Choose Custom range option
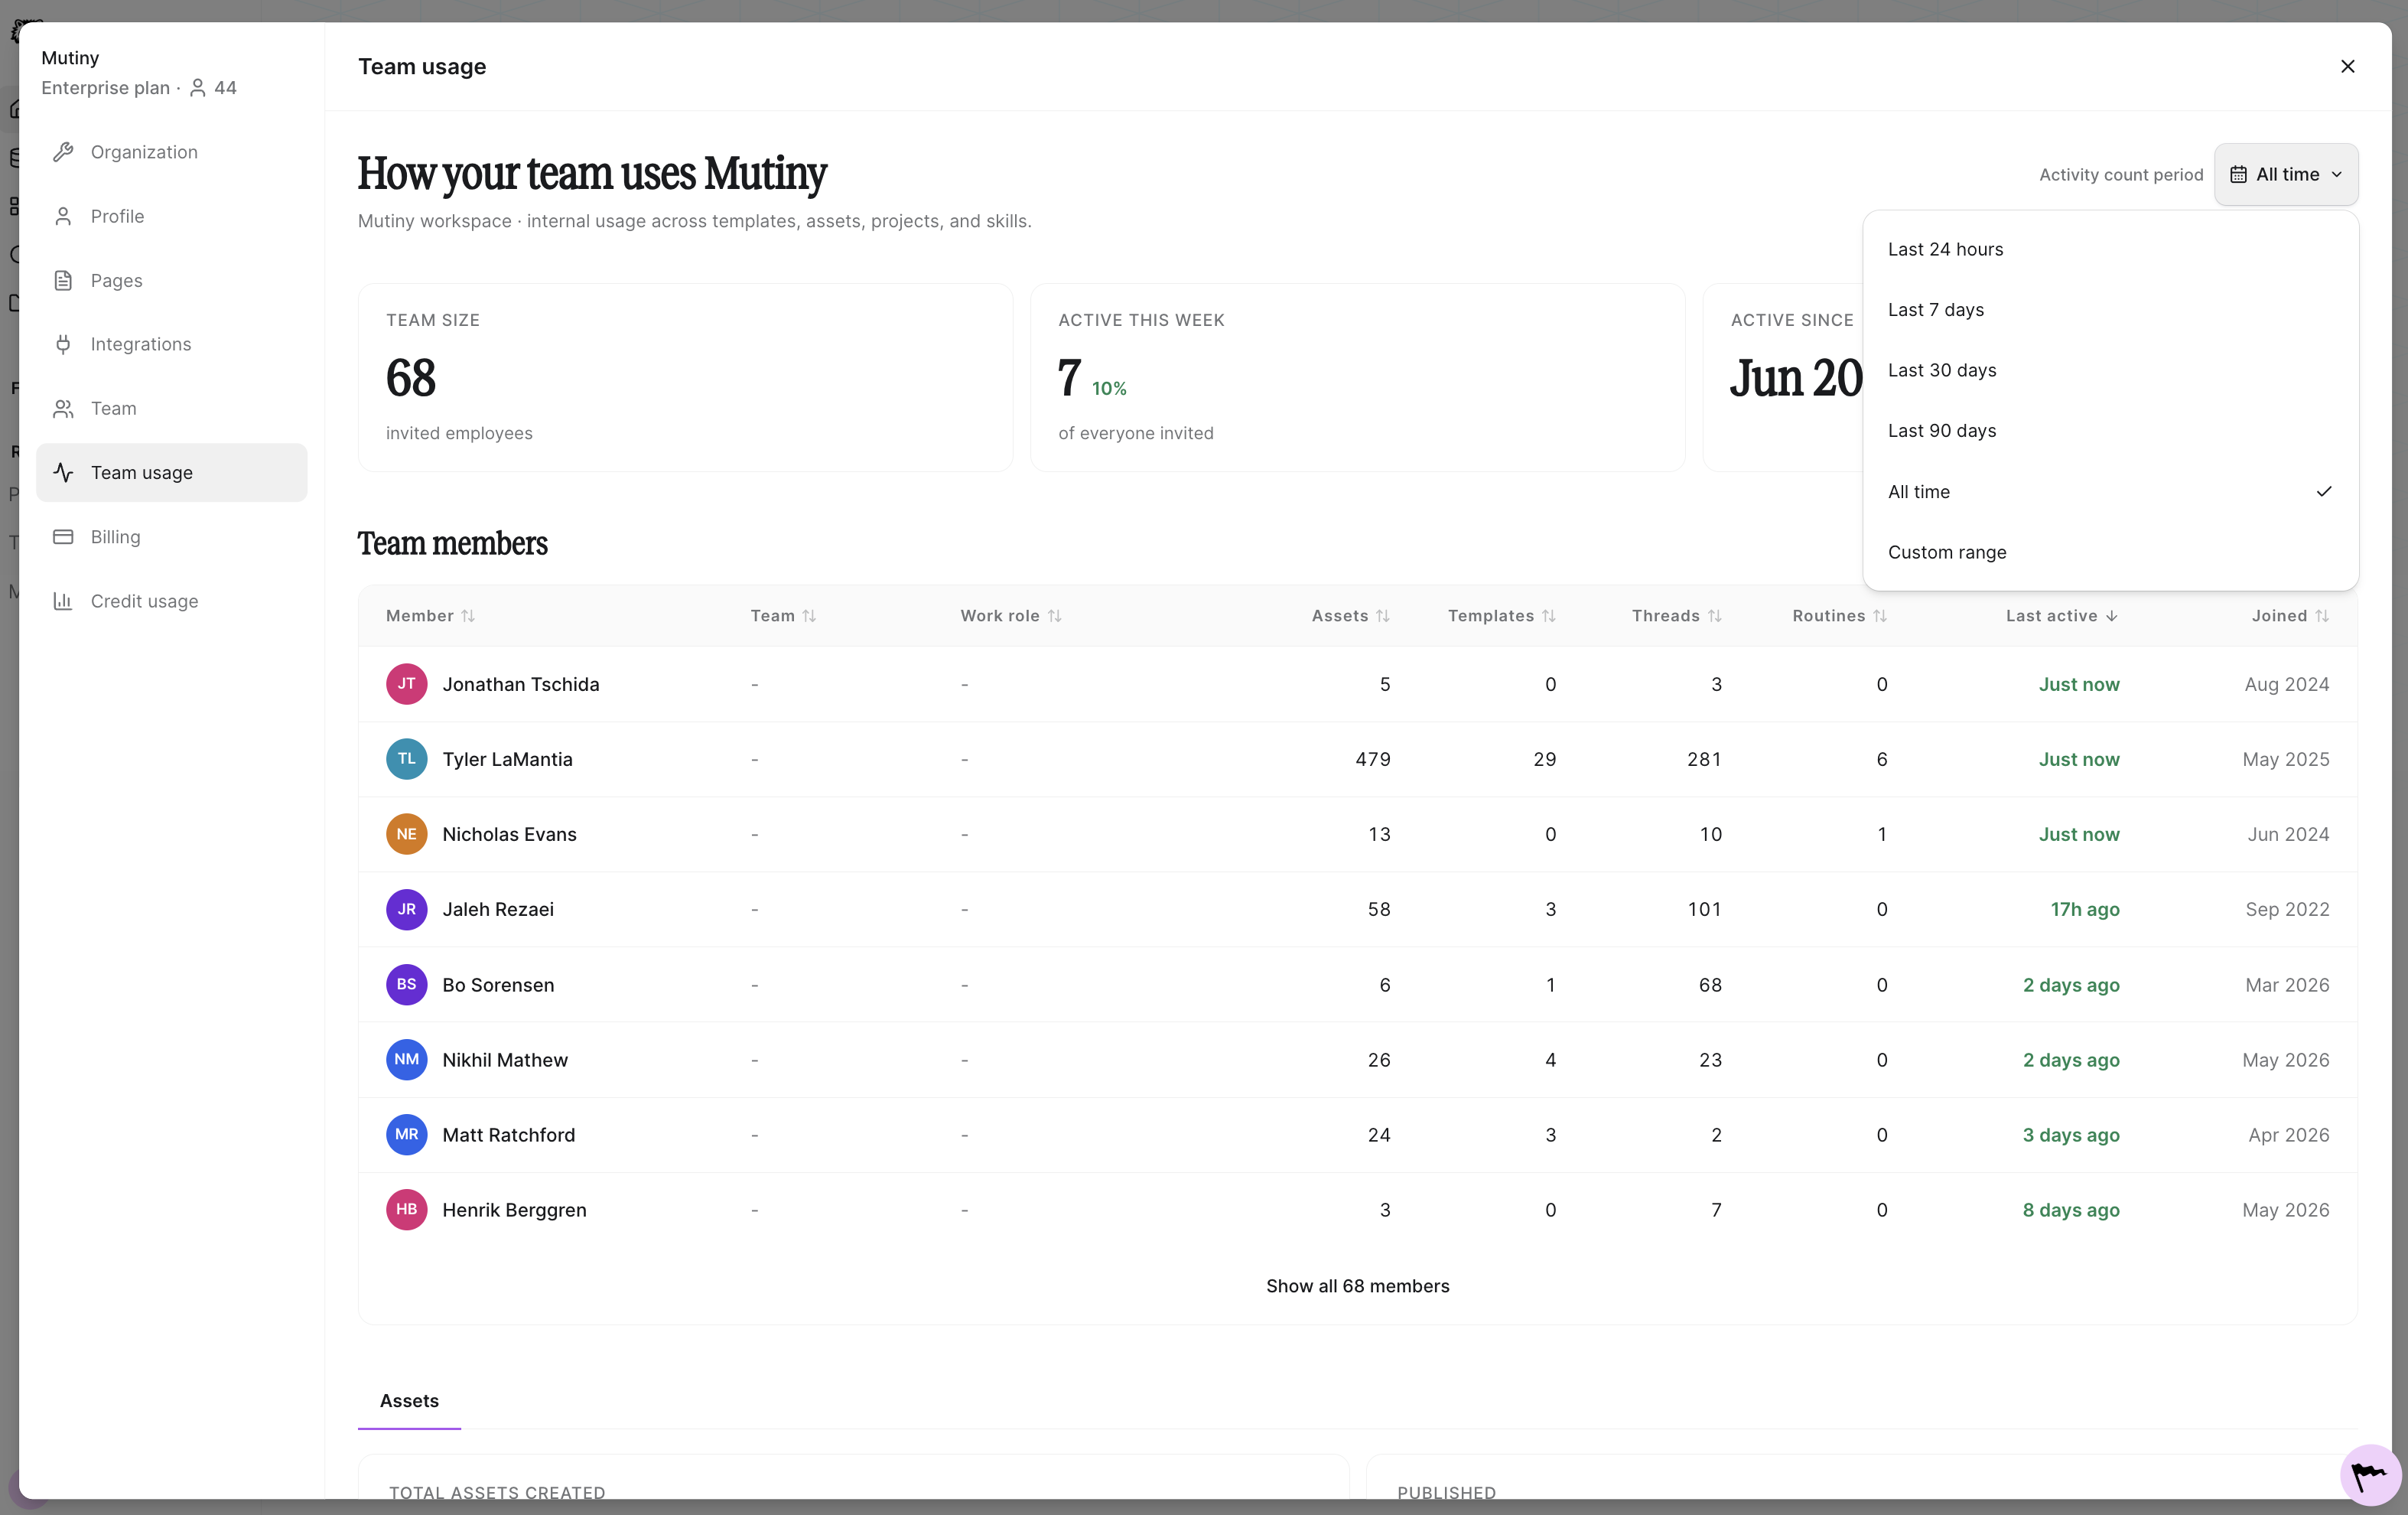This screenshot has width=2408, height=1515. (x=2111, y=552)
